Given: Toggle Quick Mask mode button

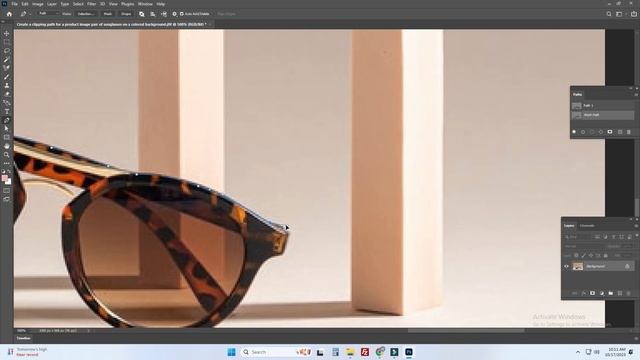Looking at the screenshot, I should click(7, 190).
